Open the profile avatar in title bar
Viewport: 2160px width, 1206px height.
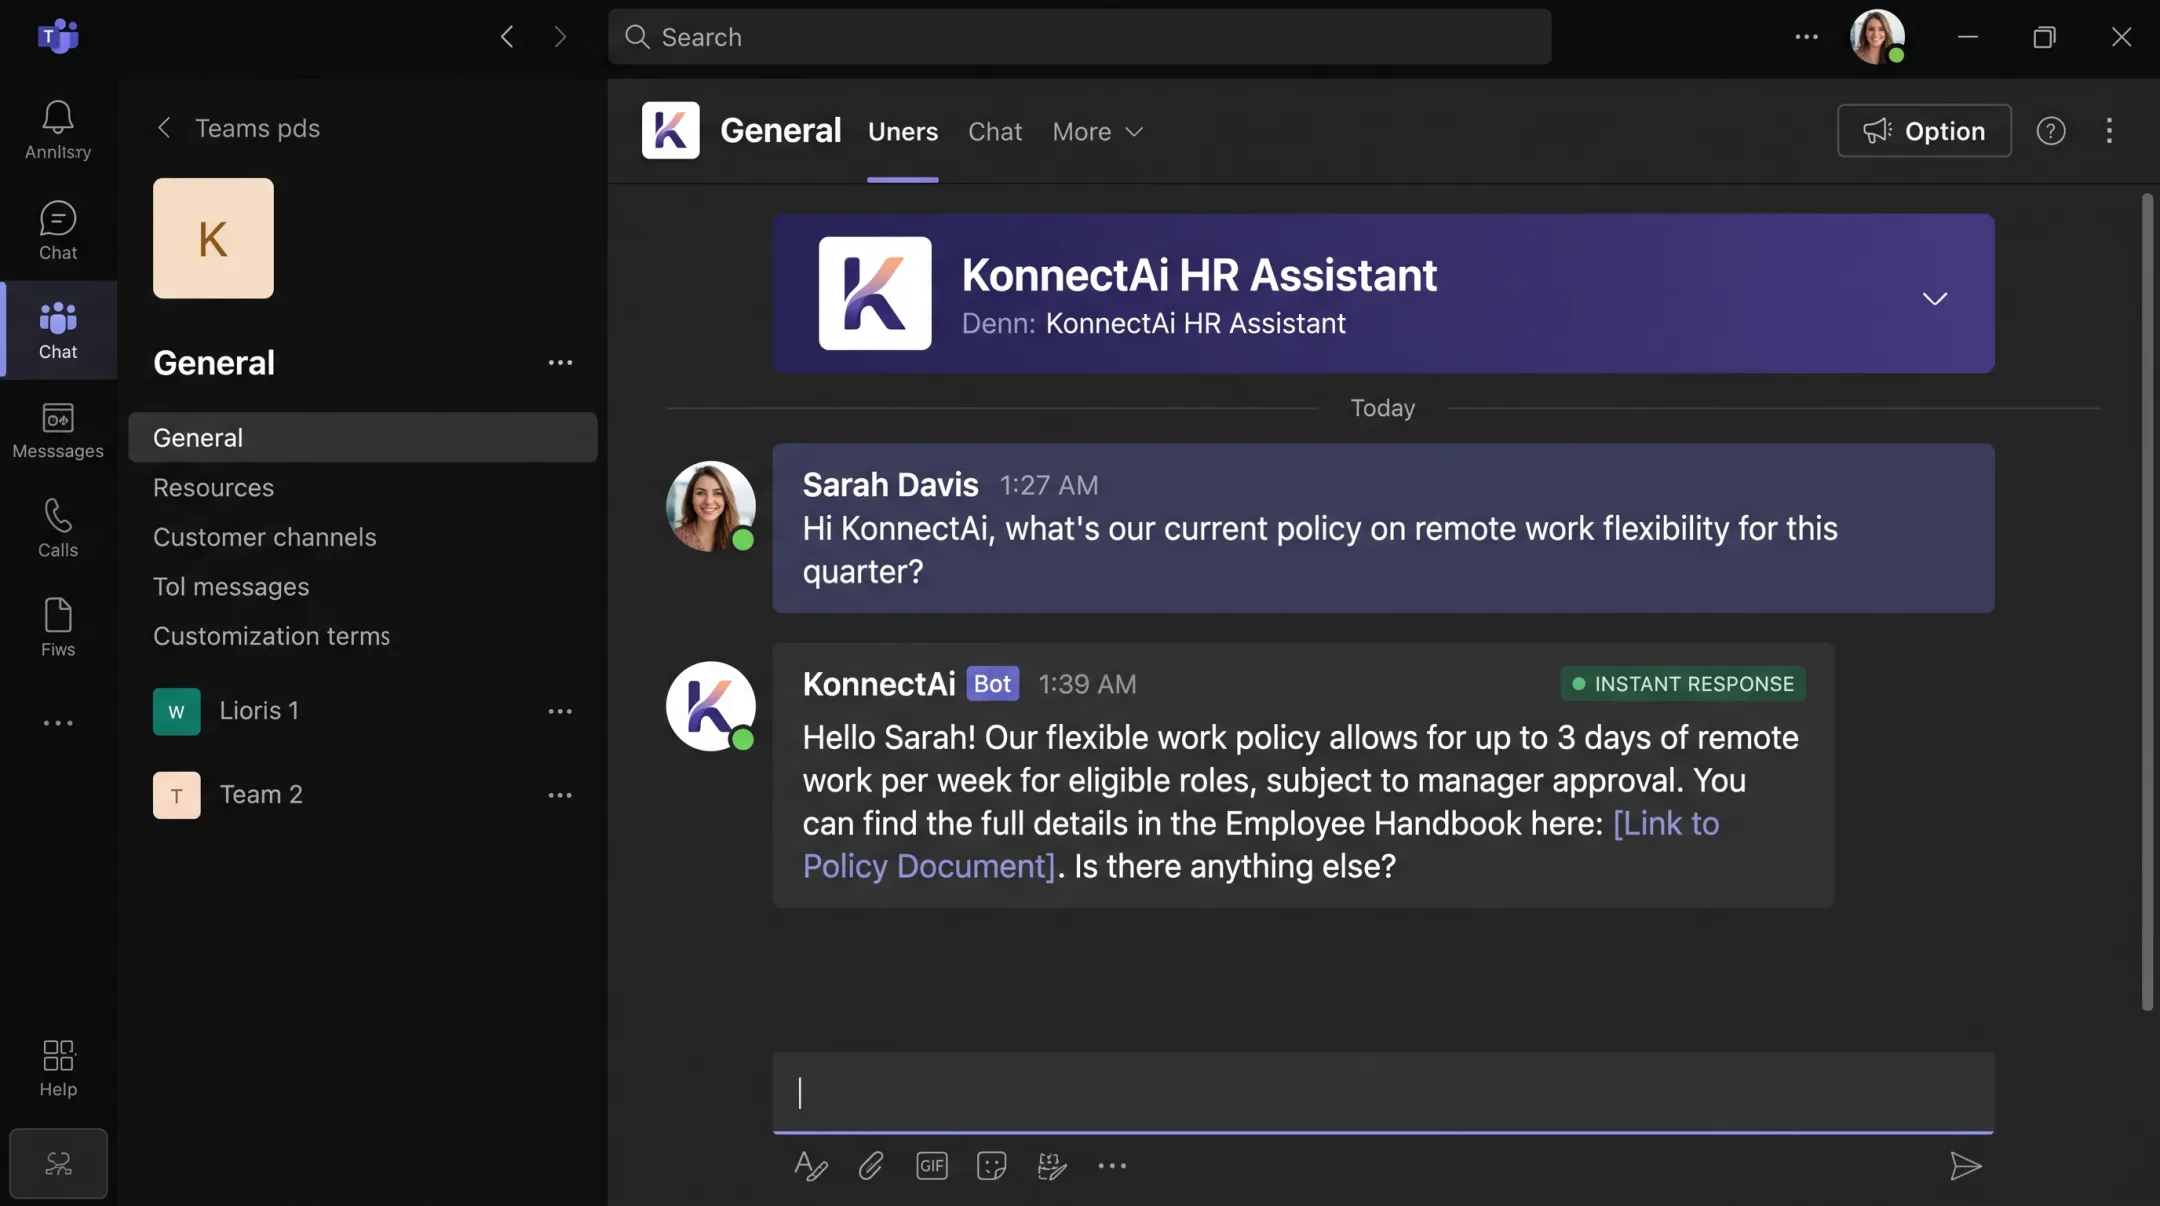click(x=1877, y=37)
